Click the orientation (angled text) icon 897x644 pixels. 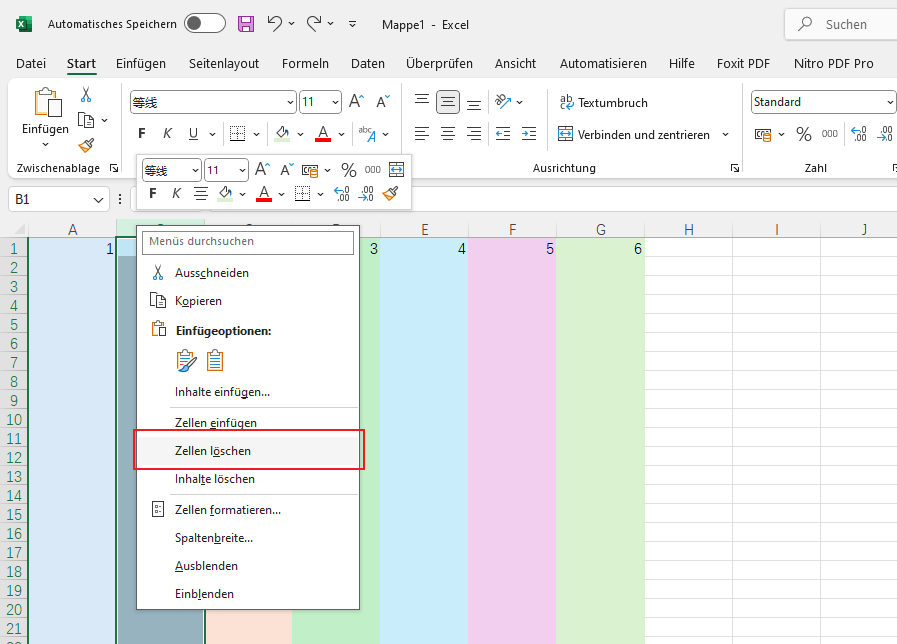[503, 102]
